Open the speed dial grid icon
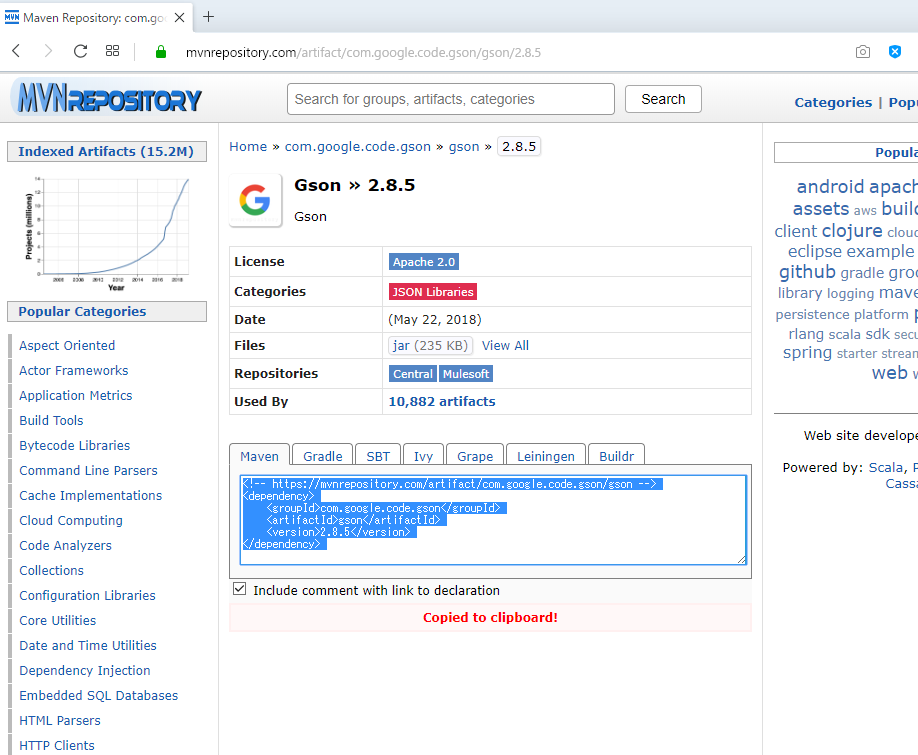 [x=112, y=52]
